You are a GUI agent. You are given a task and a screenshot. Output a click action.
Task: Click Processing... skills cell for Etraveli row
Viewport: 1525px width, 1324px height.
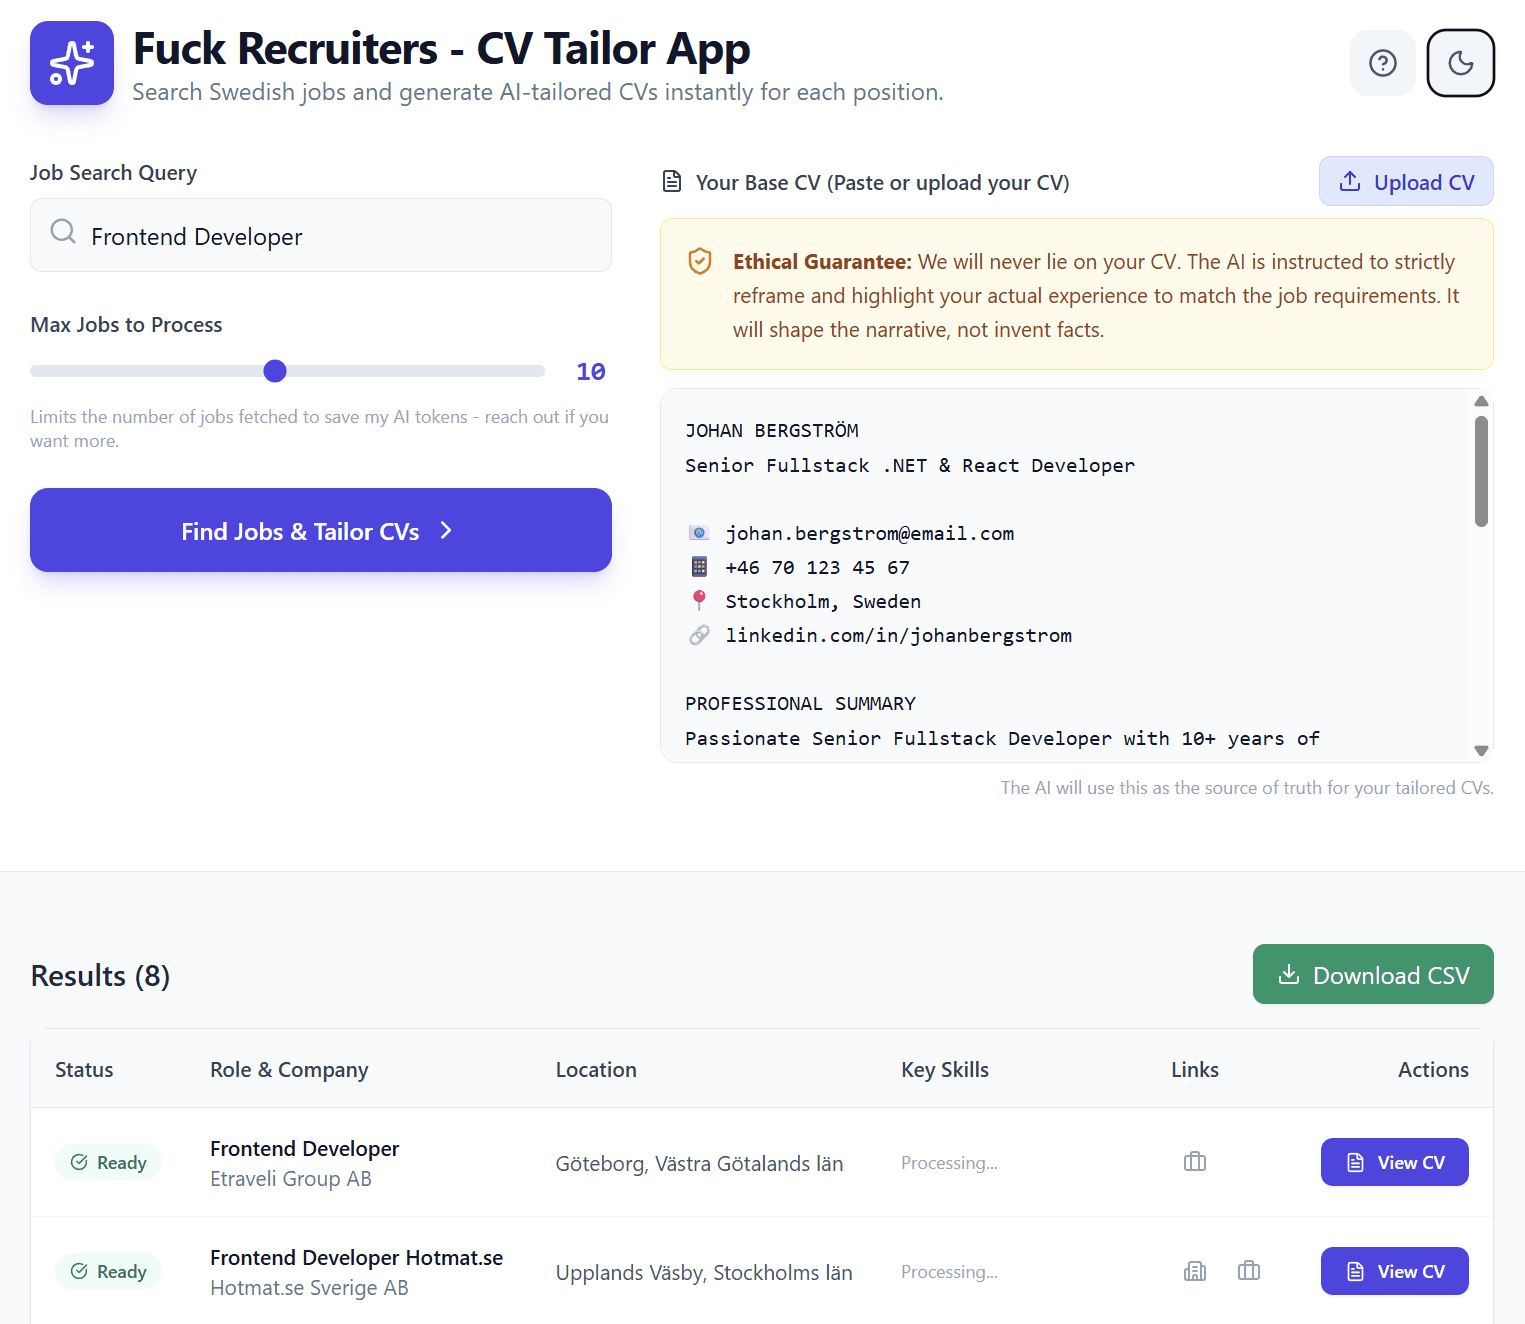[x=949, y=1162]
